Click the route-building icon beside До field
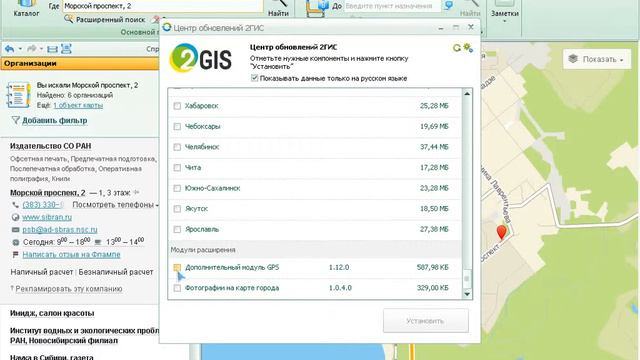The height and width of the screenshot is (360, 640). pyautogui.click(x=316, y=8)
